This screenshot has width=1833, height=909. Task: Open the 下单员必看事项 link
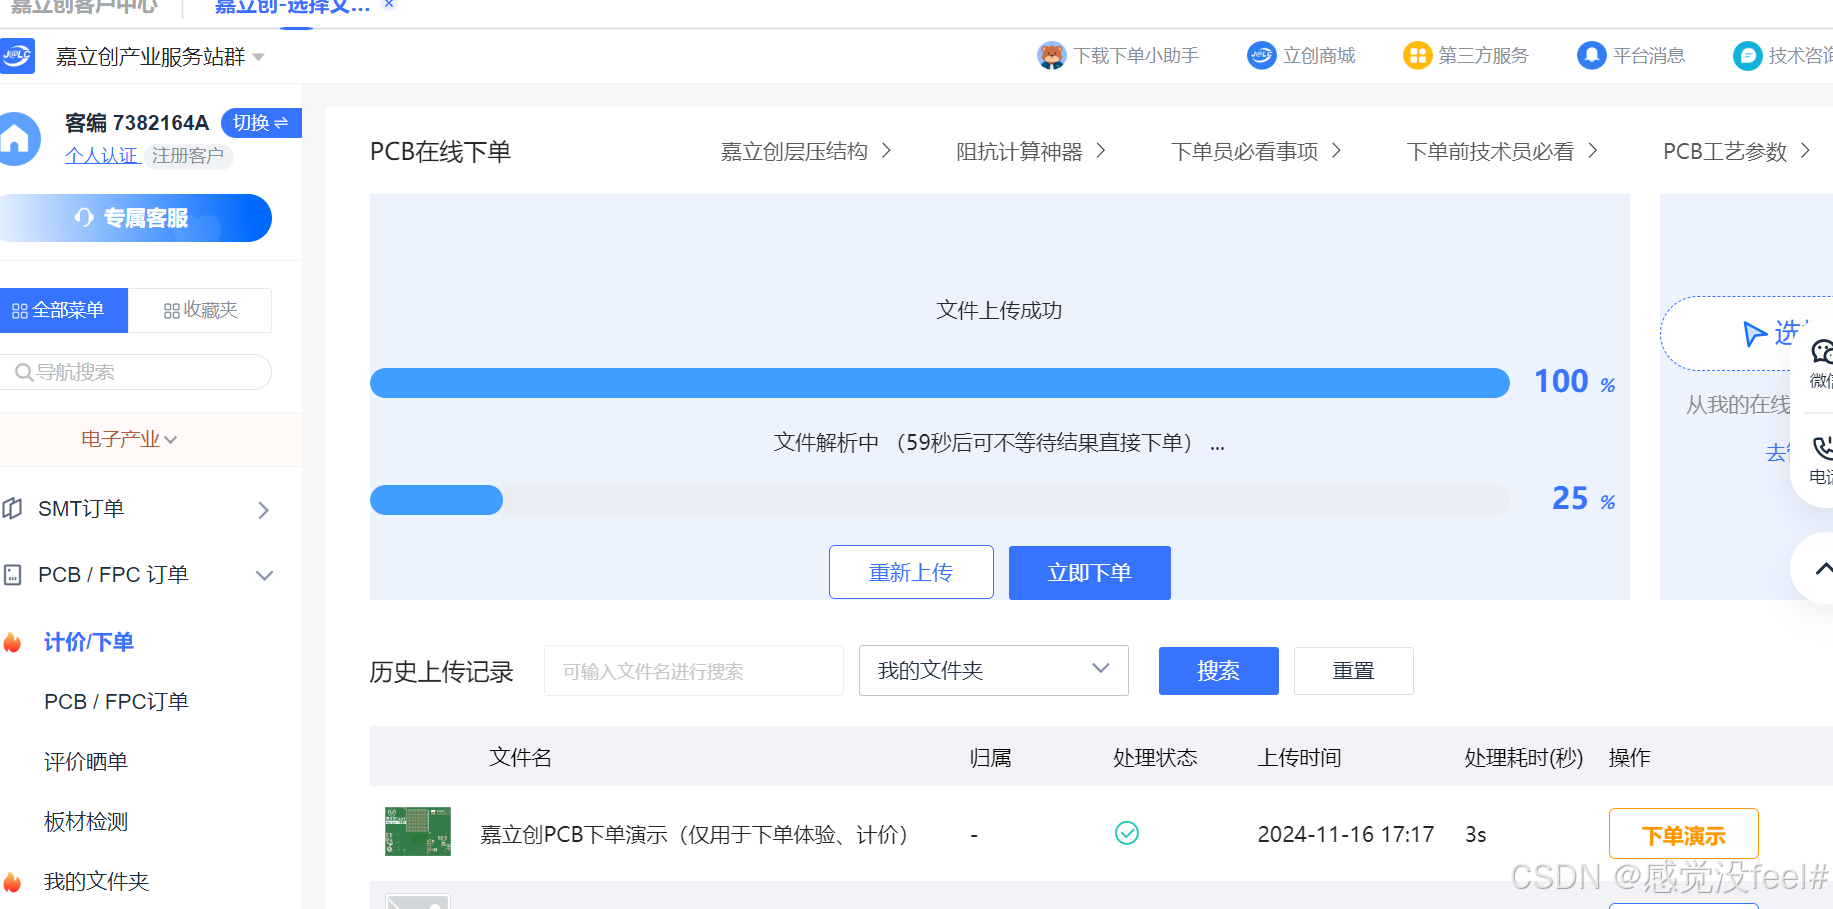(x=1257, y=152)
